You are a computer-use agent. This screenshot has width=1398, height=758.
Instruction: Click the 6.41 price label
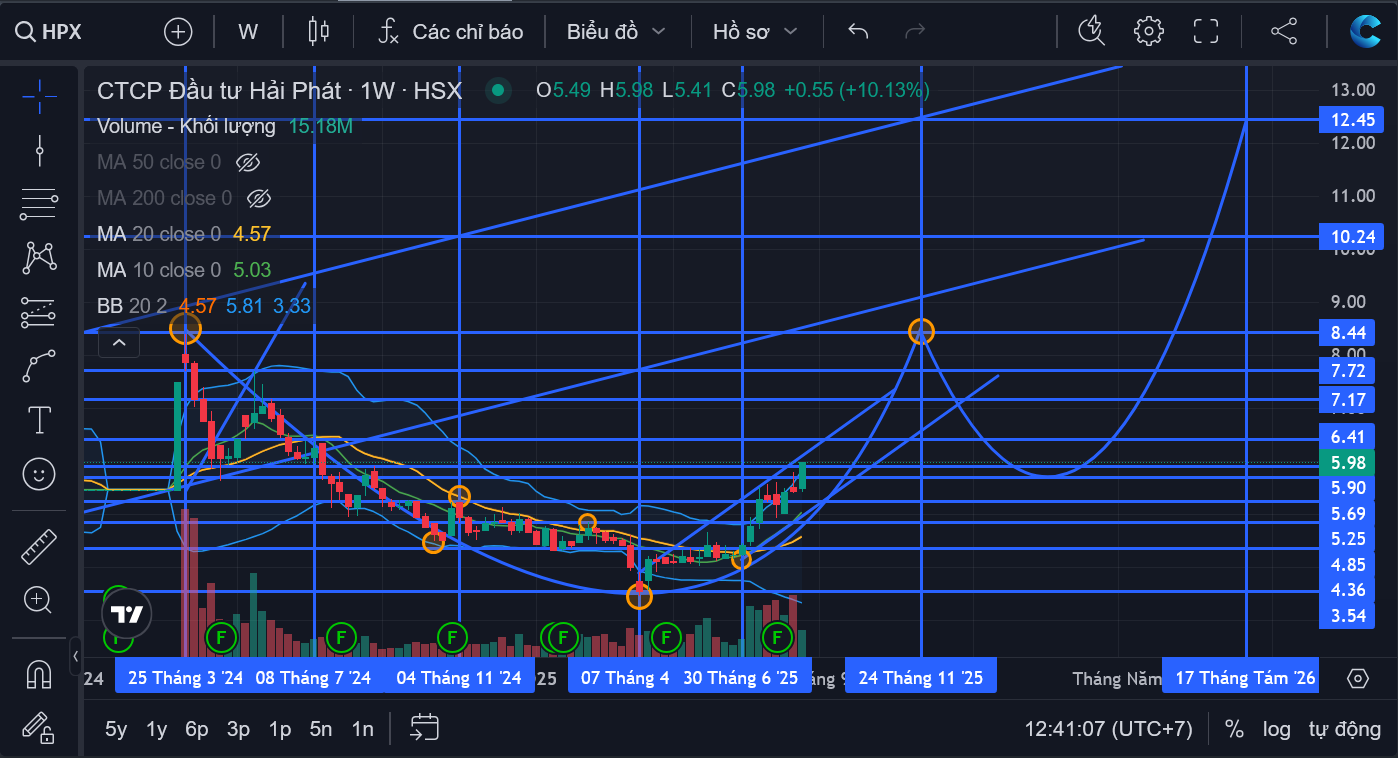(x=1347, y=436)
